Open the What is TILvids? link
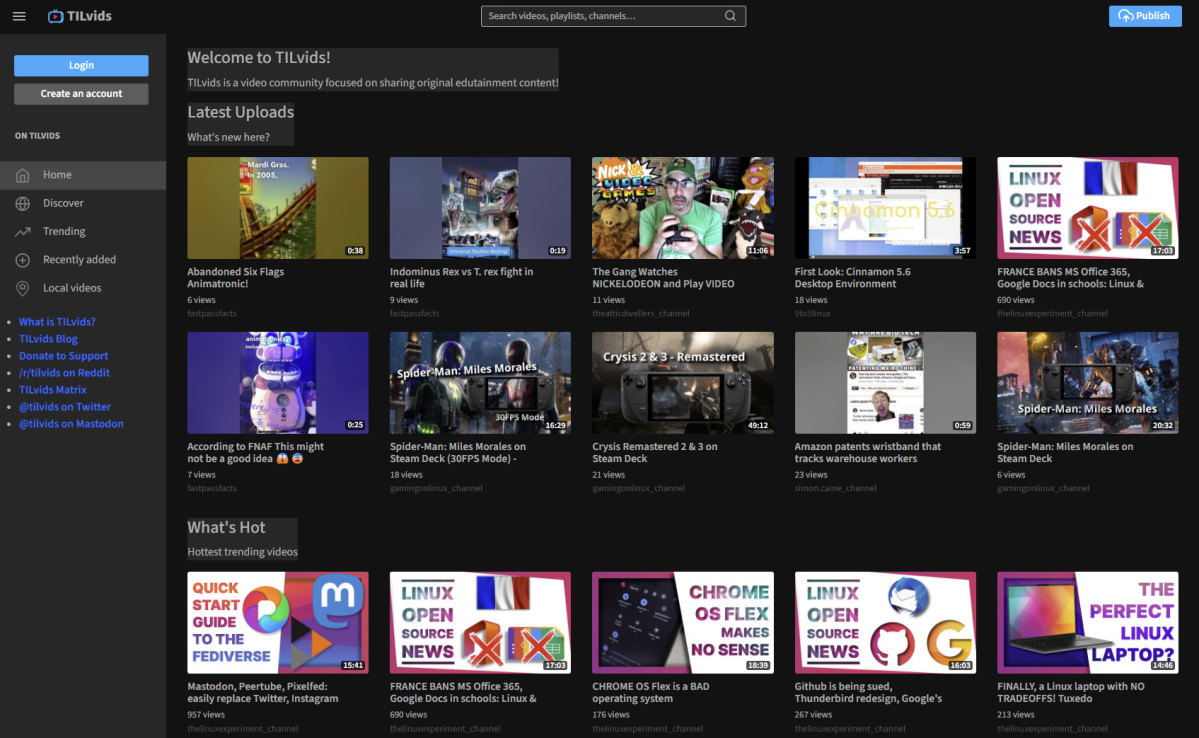 point(57,322)
